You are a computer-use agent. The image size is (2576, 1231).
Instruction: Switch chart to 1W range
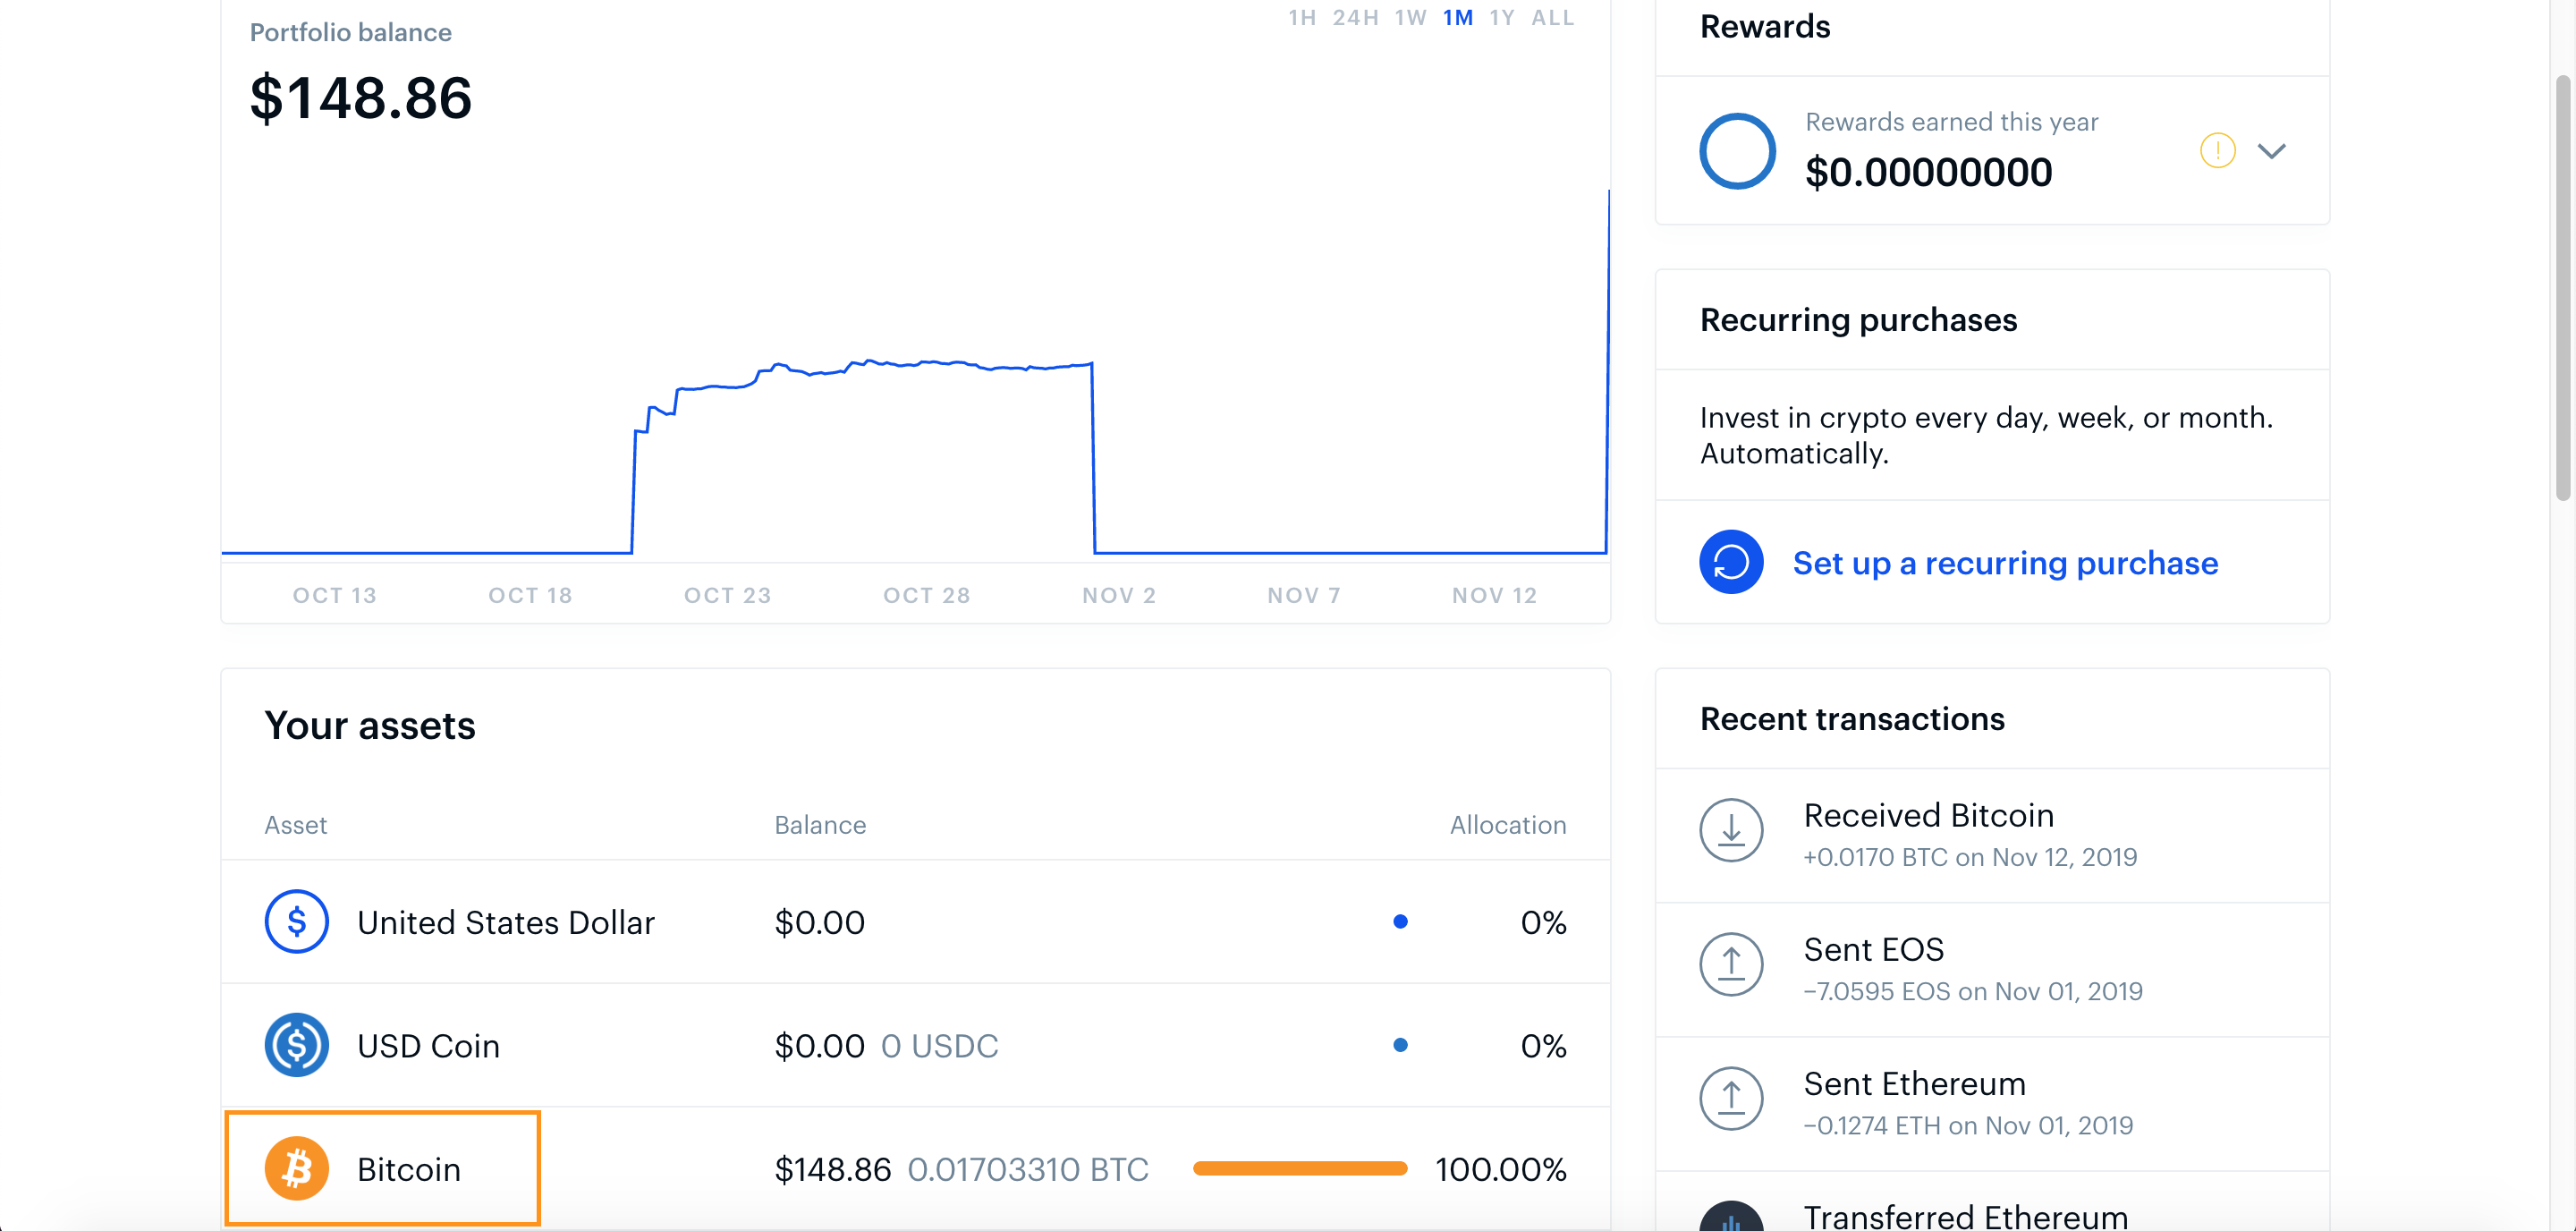coord(1410,17)
